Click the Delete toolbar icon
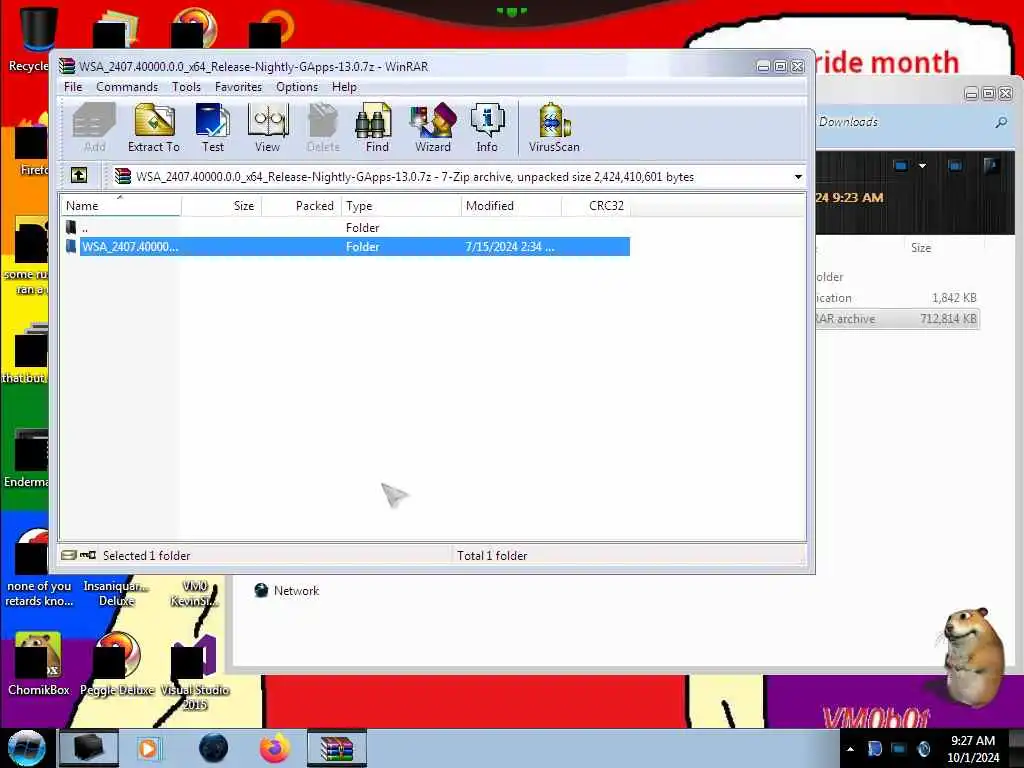The height and width of the screenshot is (768, 1024). 323,128
